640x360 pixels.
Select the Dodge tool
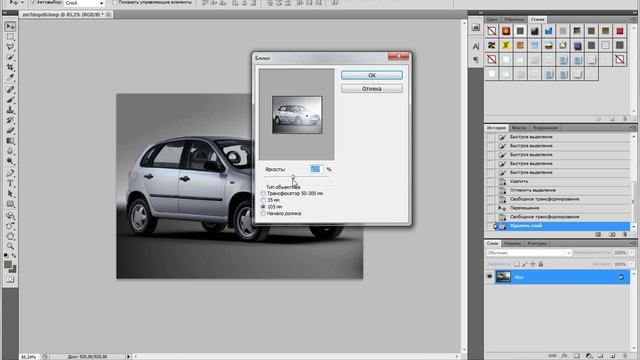click(10, 161)
